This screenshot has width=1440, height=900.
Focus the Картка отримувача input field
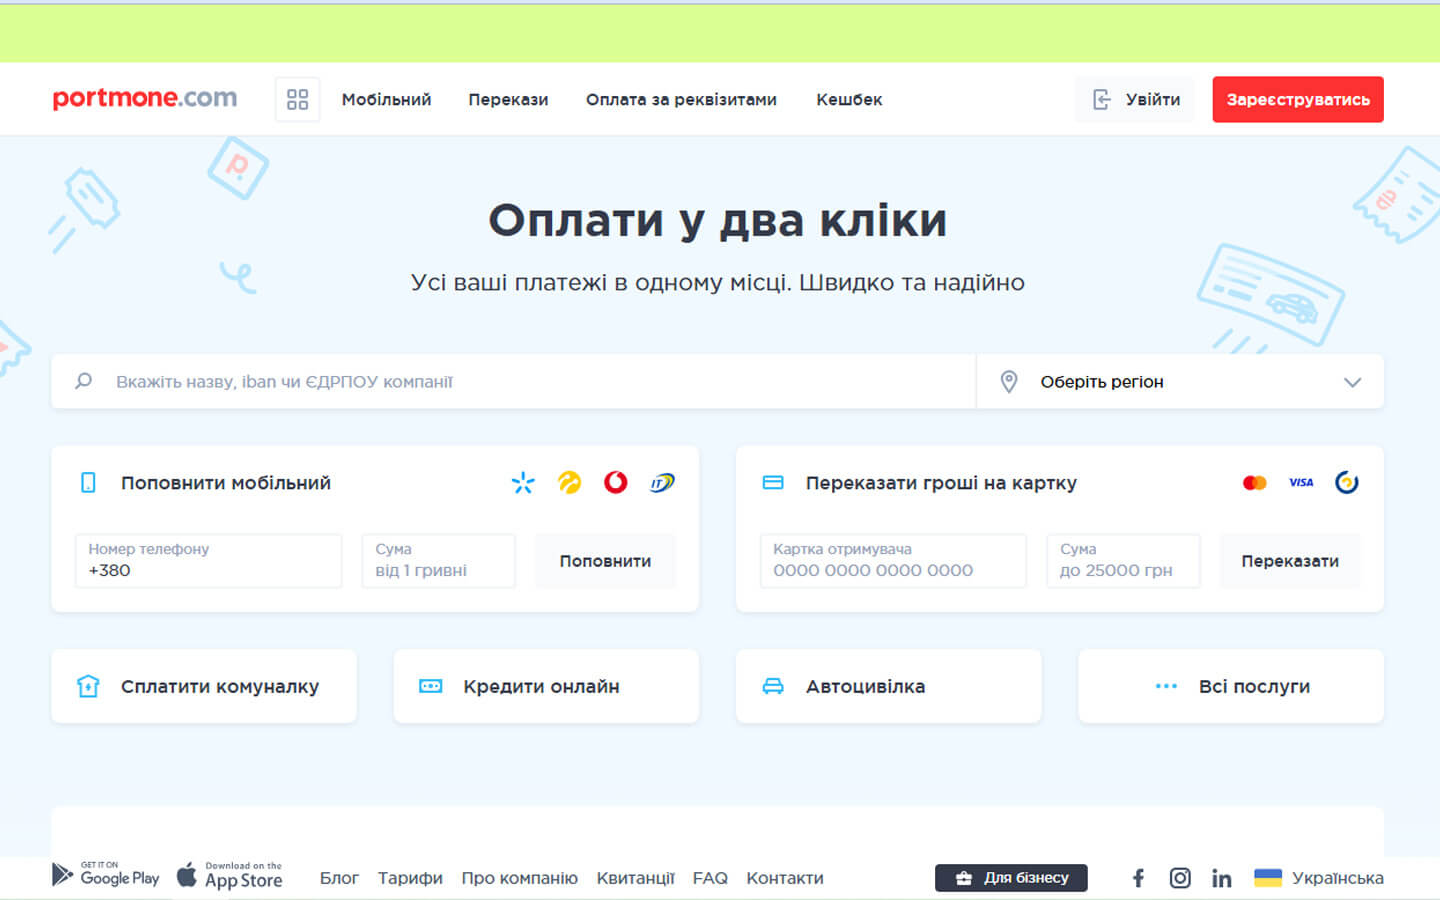(x=893, y=561)
